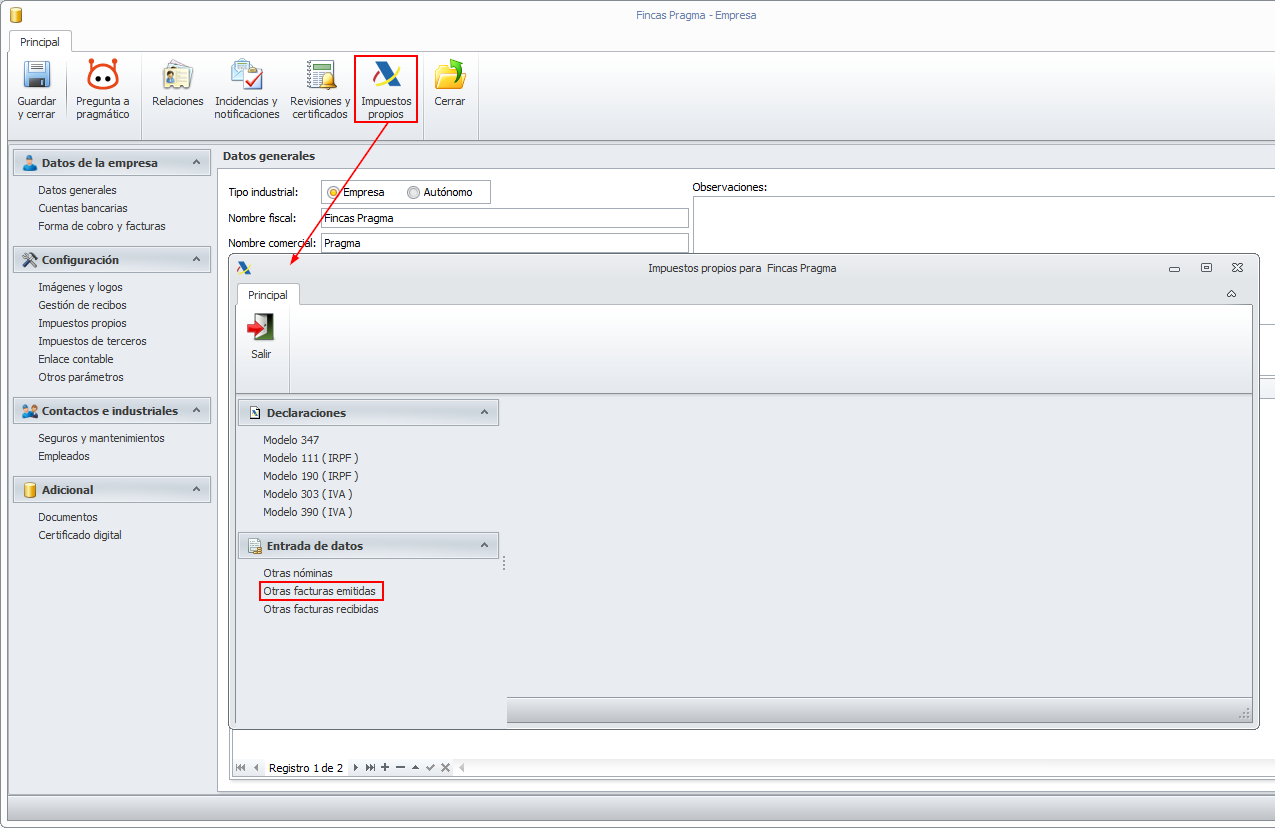The width and height of the screenshot is (1275, 828).
Task: Go to first record in navigator
Action: click(240, 768)
